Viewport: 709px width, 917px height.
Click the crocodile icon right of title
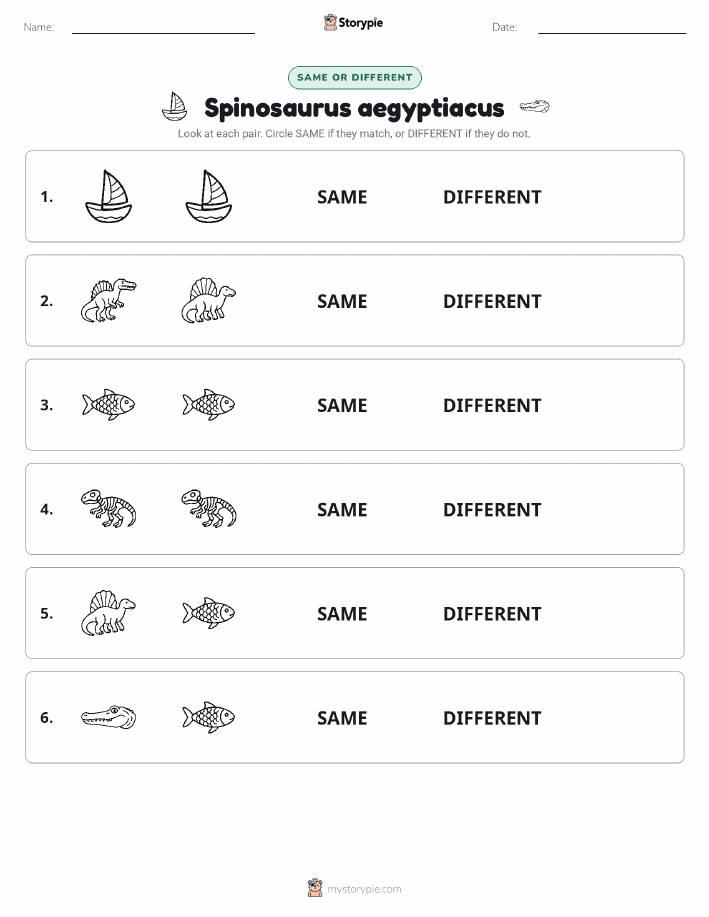point(535,106)
